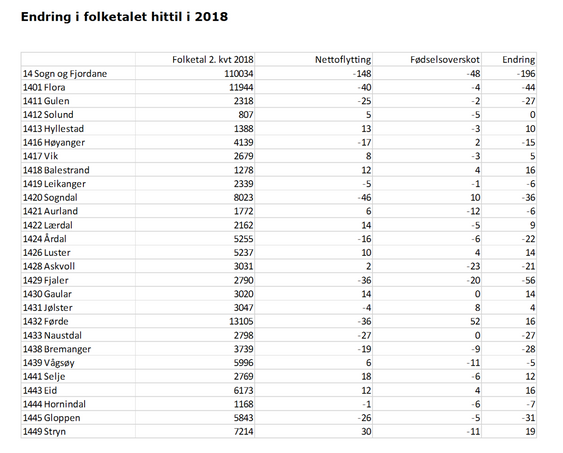Select the 1445 Gloppen row label
The image size is (563, 453).
pos(52,418)
